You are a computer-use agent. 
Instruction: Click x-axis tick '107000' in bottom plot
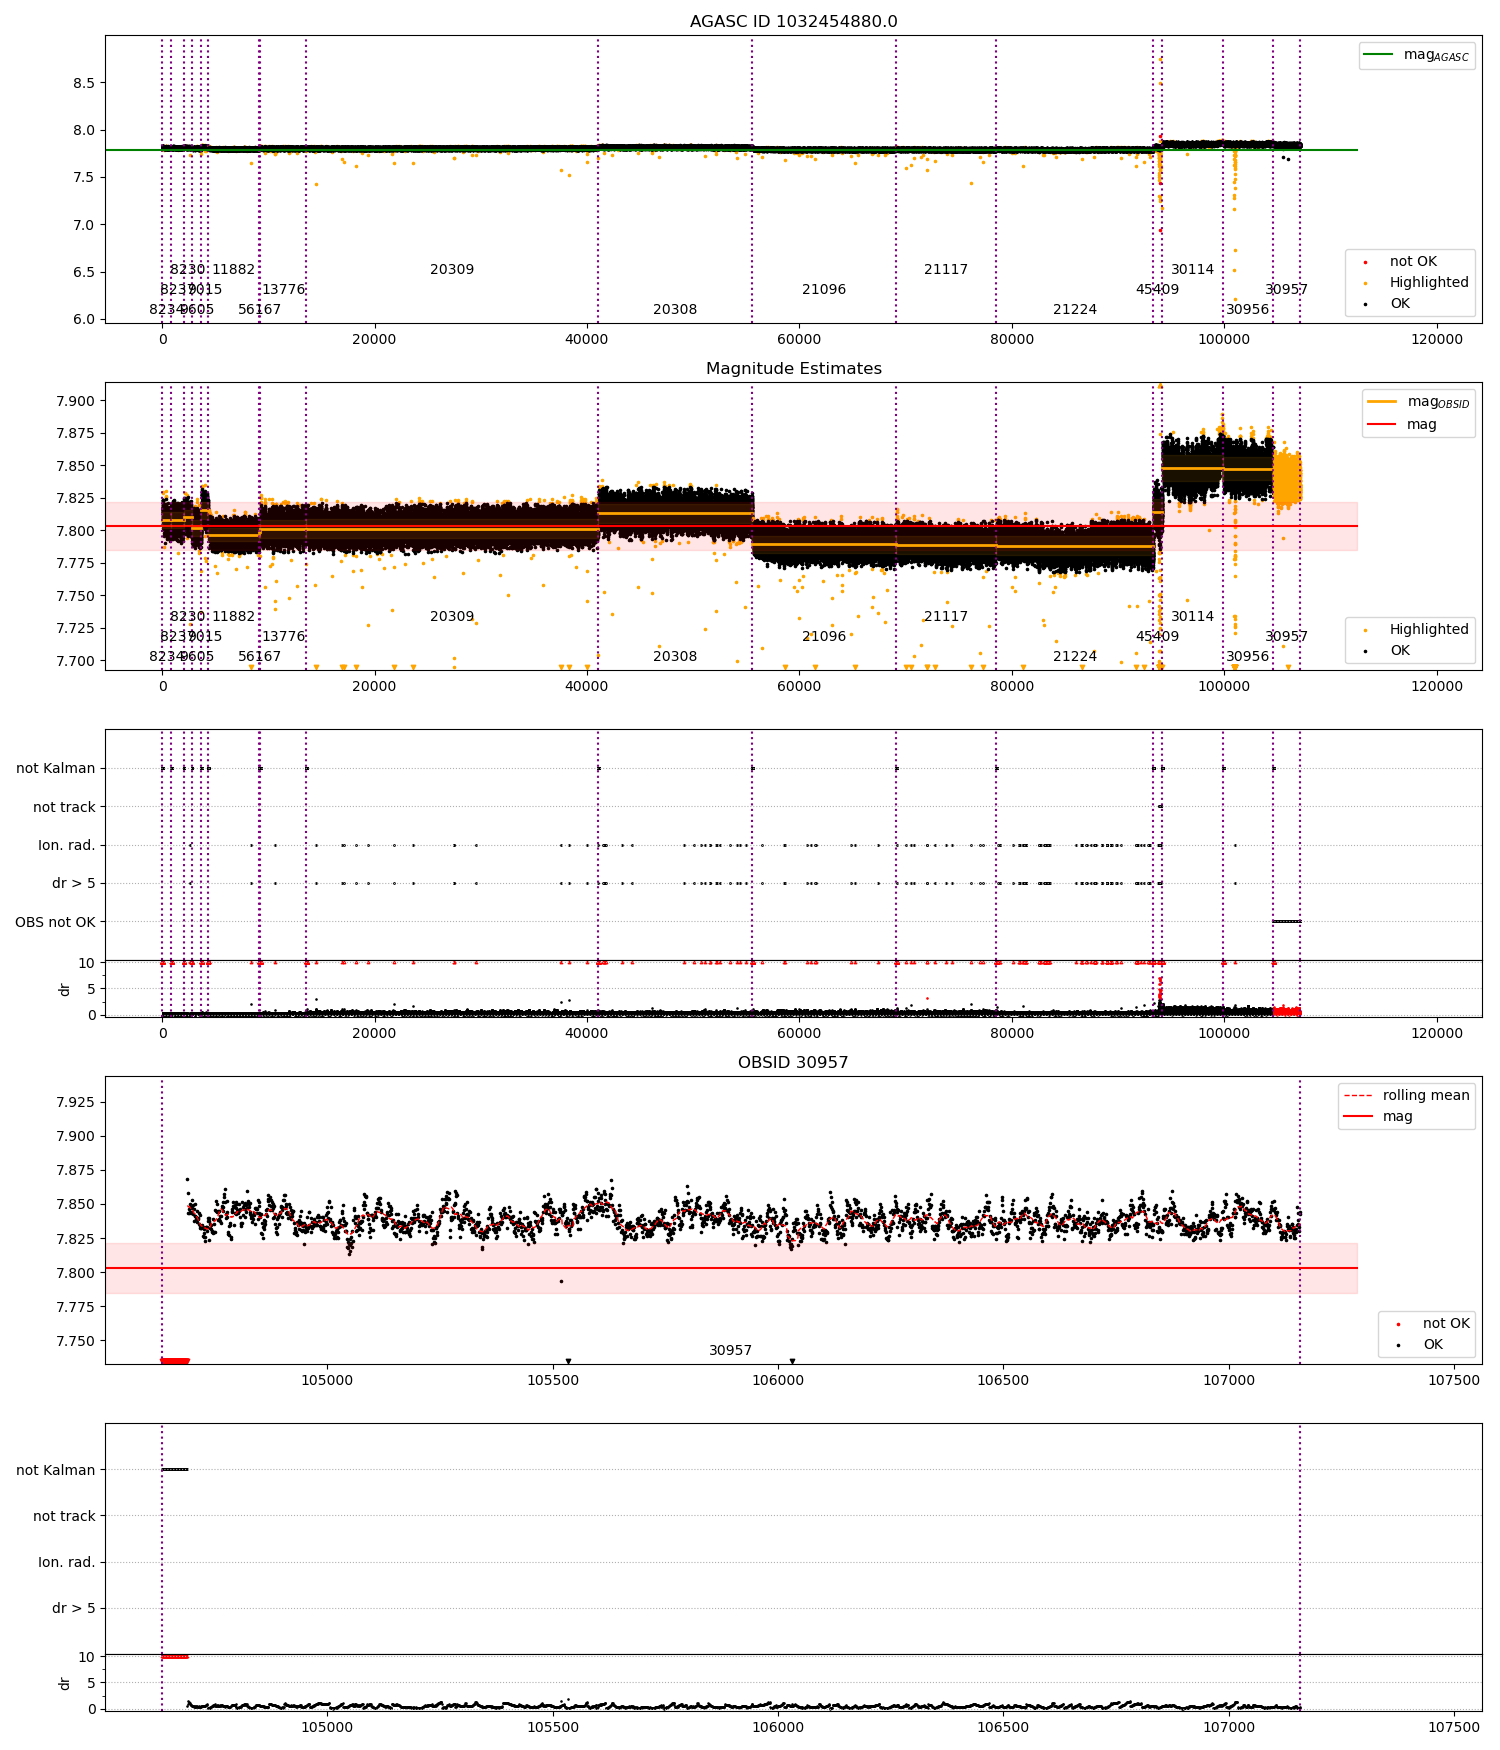click(x=1228, y=1727)
